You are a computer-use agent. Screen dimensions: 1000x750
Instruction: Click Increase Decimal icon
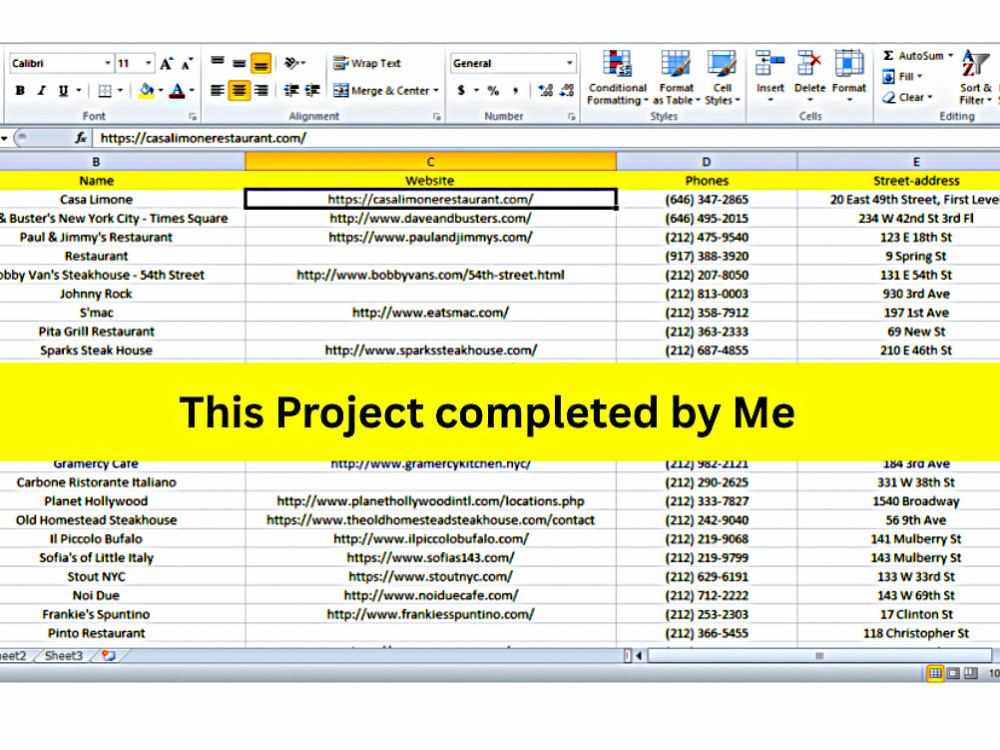546,91
